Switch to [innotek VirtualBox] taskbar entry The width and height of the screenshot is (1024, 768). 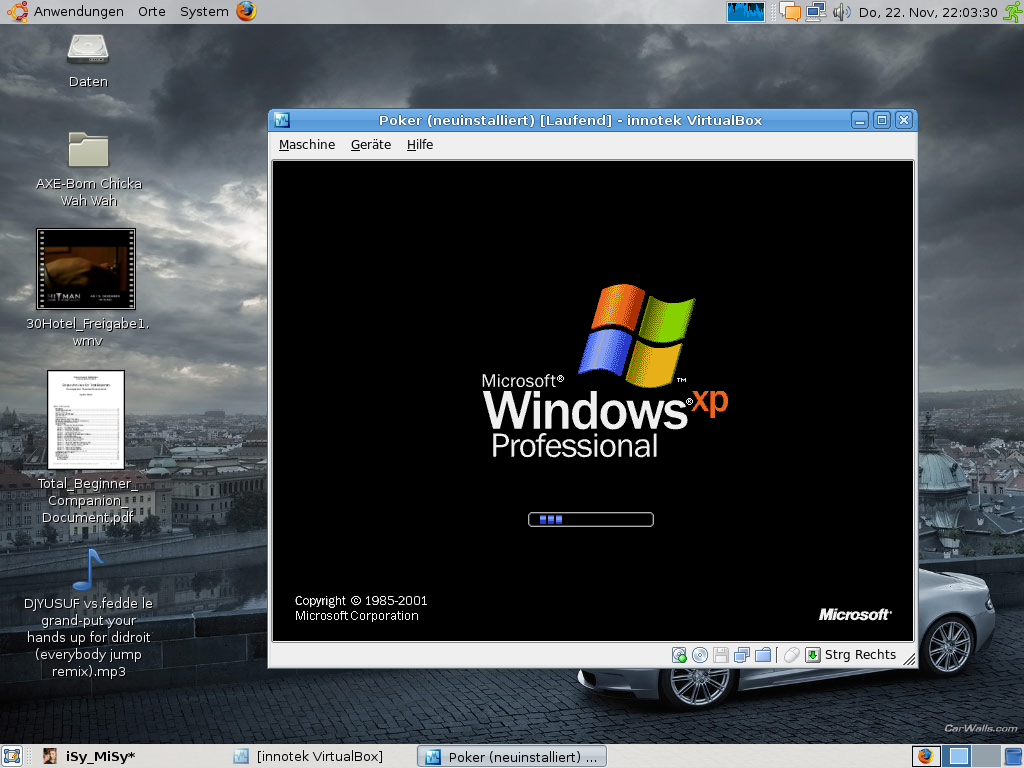pyautogui.click(x=308, y=756)
